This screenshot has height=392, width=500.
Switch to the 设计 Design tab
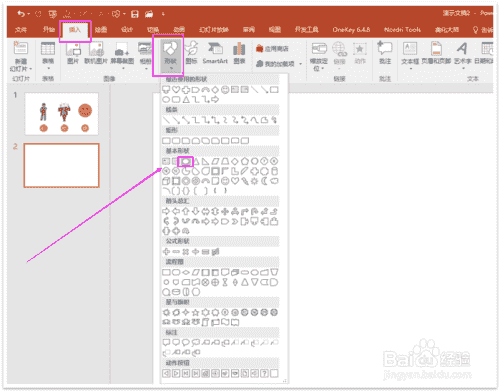[x=127, y=30]
